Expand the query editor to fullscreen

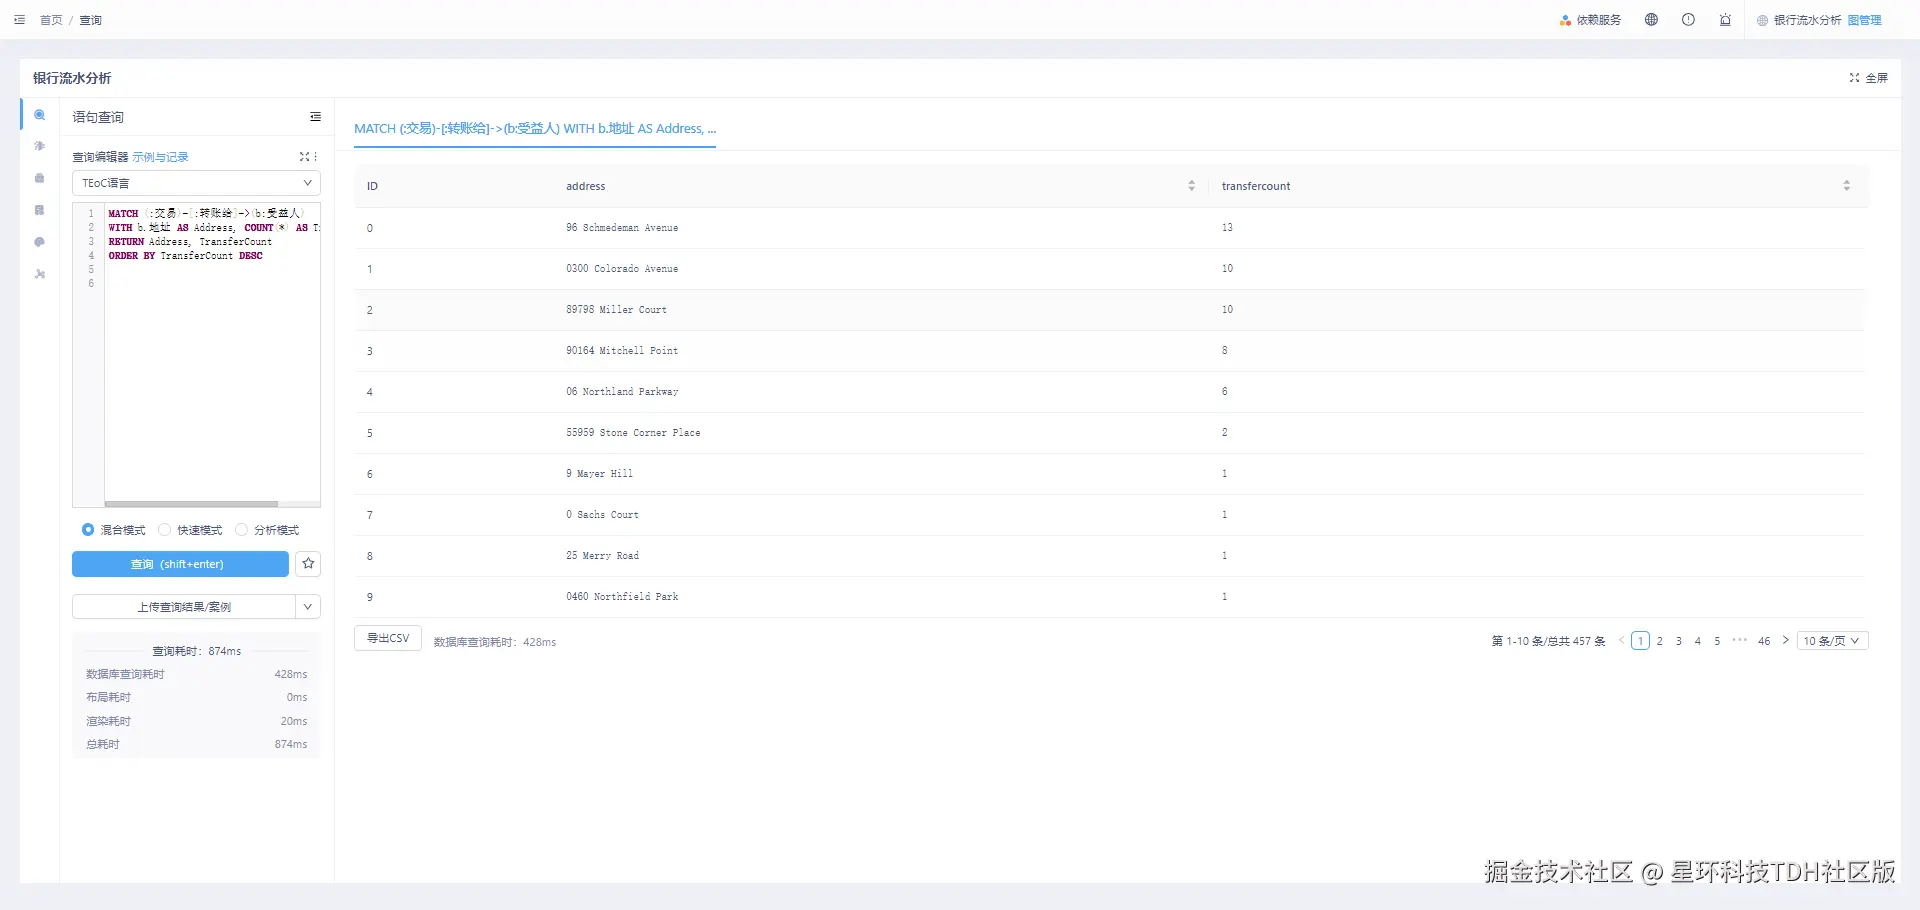[304, 157]
